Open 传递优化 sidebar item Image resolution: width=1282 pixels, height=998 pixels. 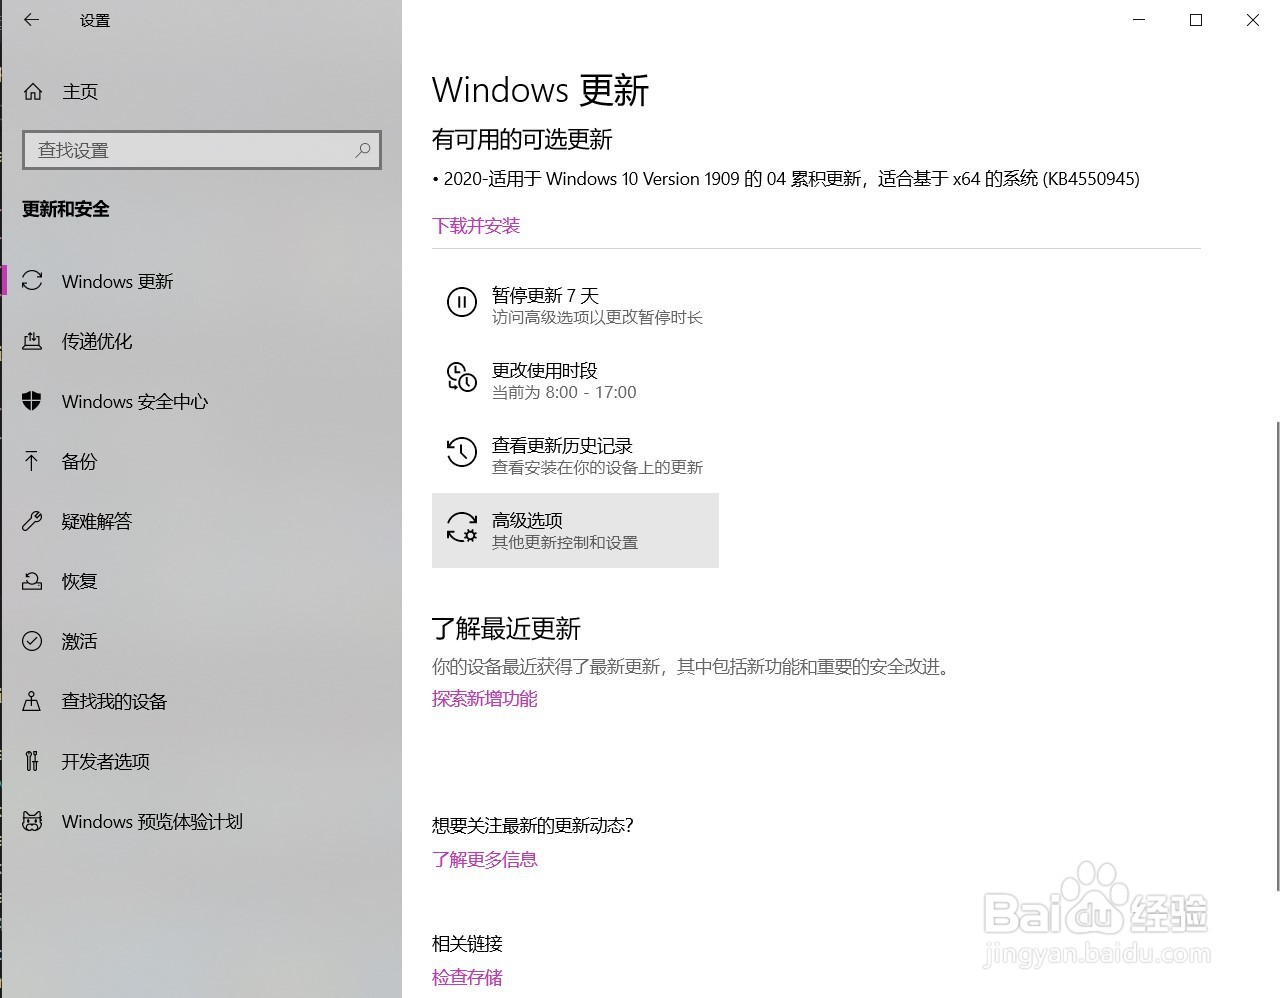pyautogui.click(x=201, y=341)
